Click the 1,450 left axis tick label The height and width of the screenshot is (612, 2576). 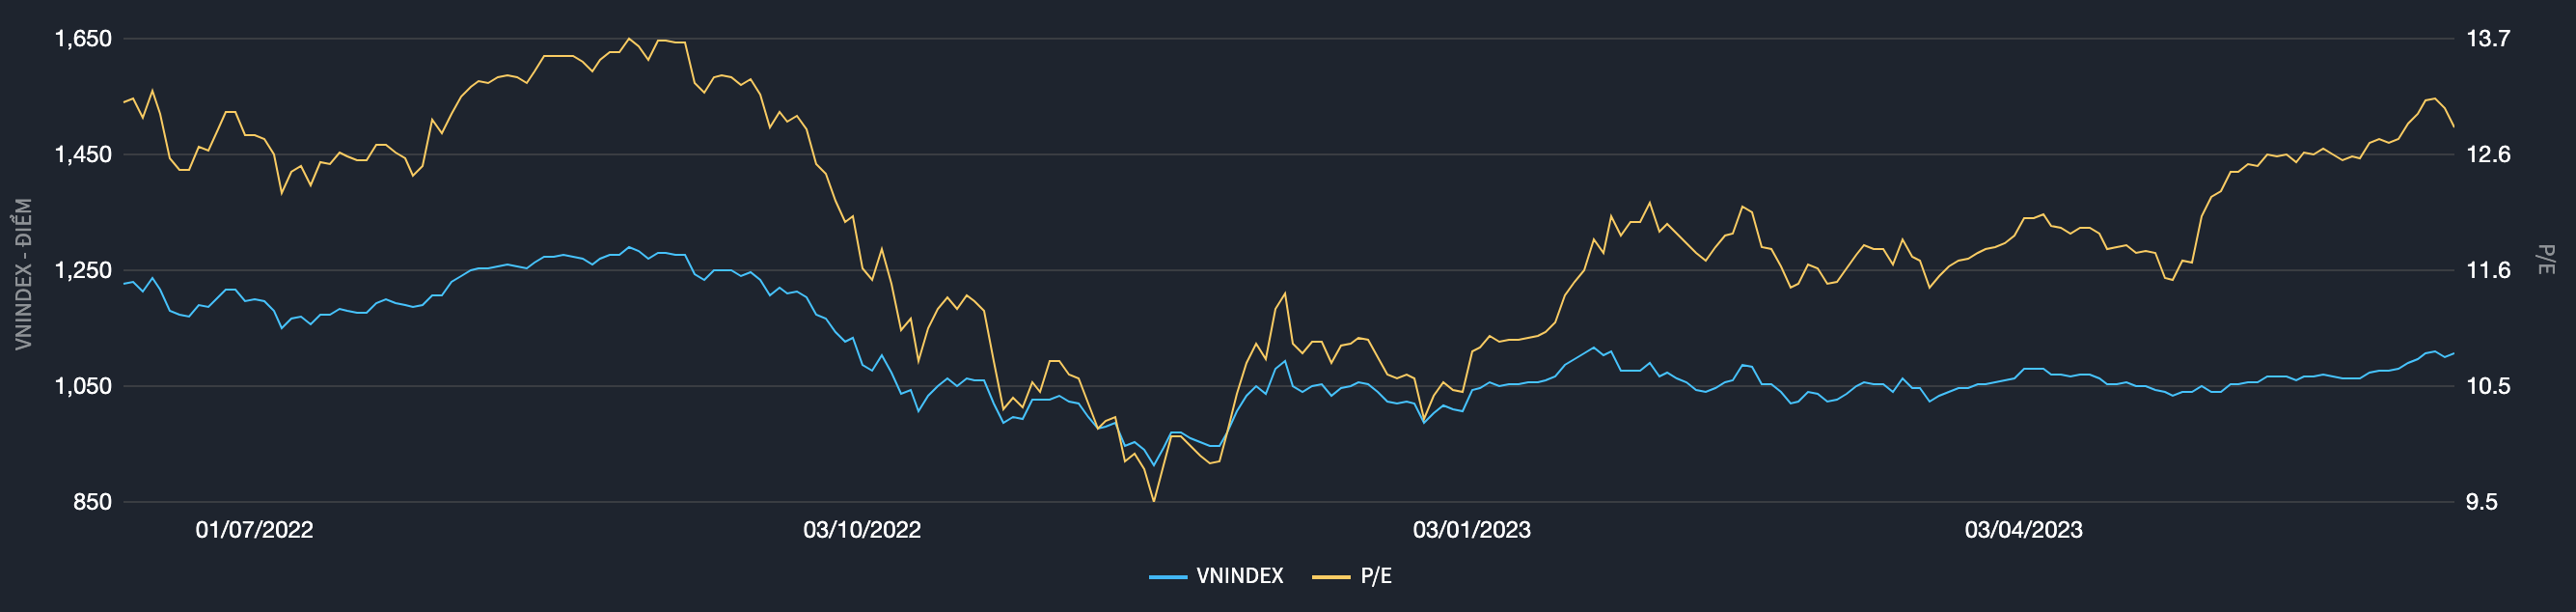tap(83, 155)
